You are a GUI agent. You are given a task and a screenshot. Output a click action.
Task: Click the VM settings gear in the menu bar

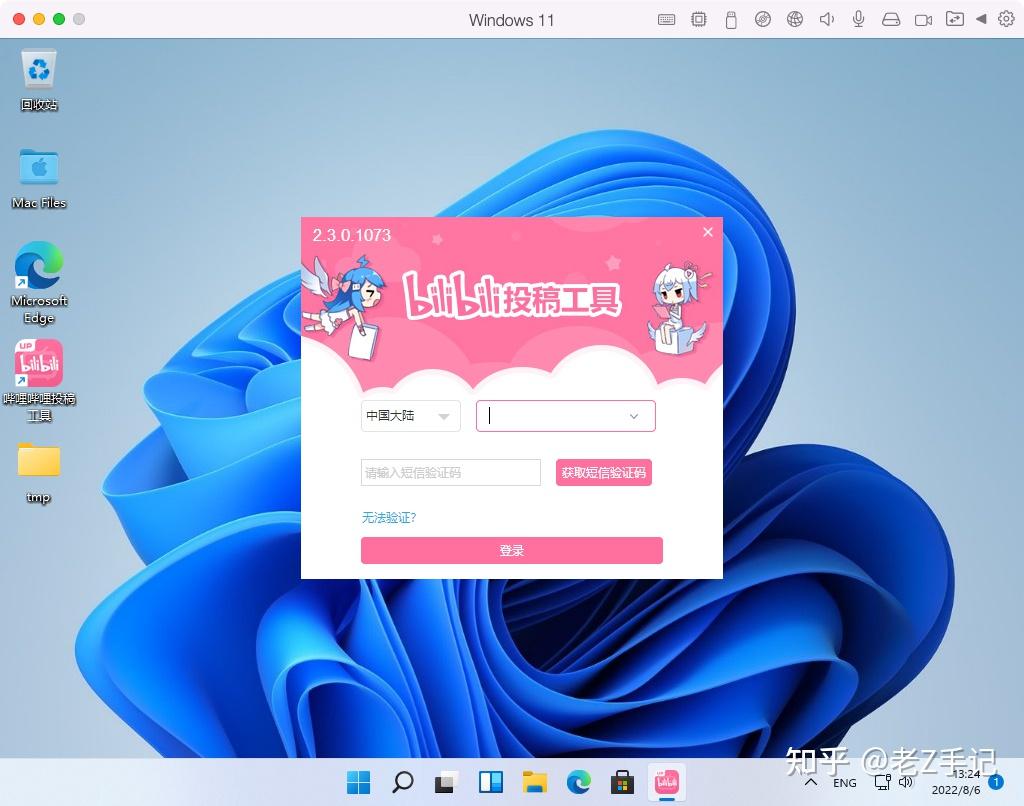click(x=1006, y=19)
